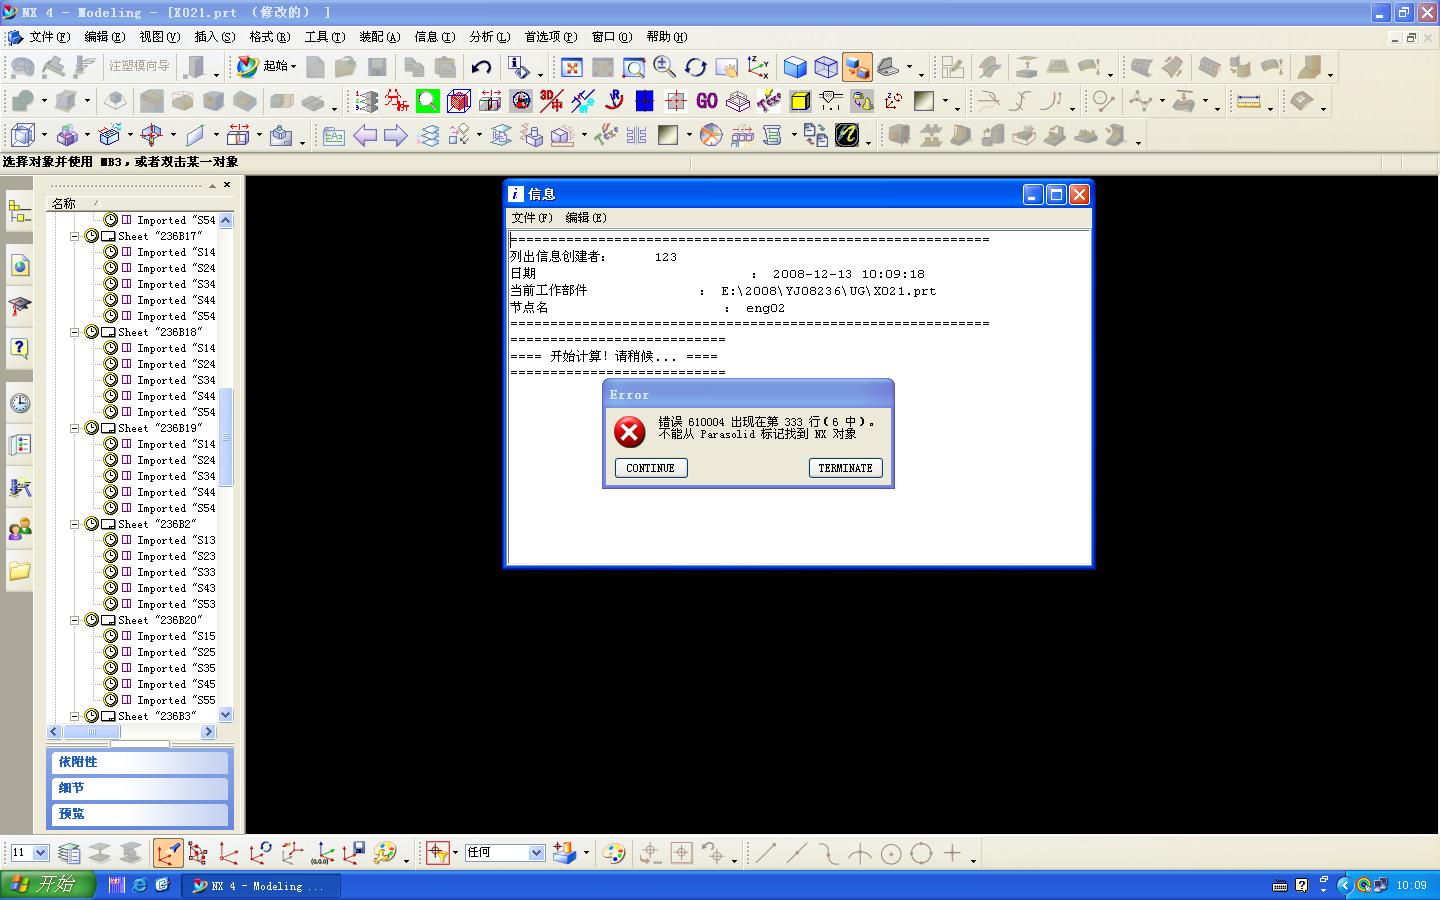Viewport: 1440px width, 900px height.
Task: Toggle clock status of Sheet "236B17"
Action: (x=91, y=236)
